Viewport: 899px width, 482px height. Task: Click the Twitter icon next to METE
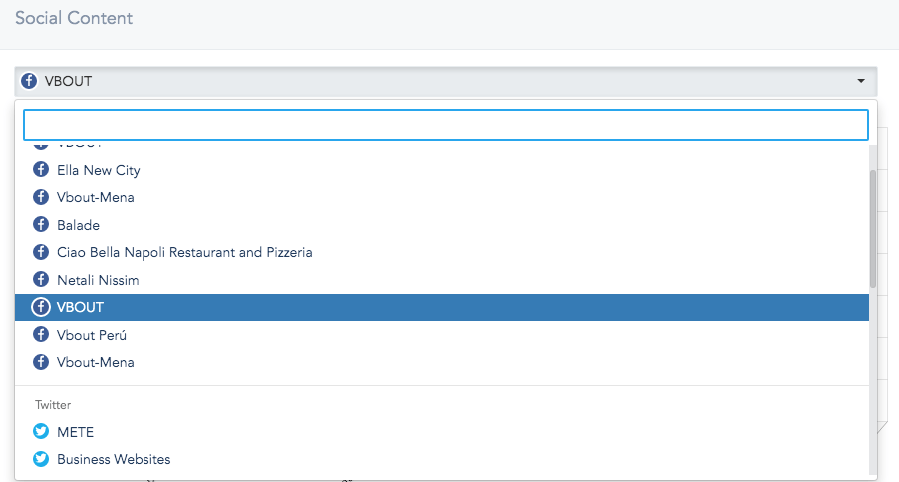41,432
